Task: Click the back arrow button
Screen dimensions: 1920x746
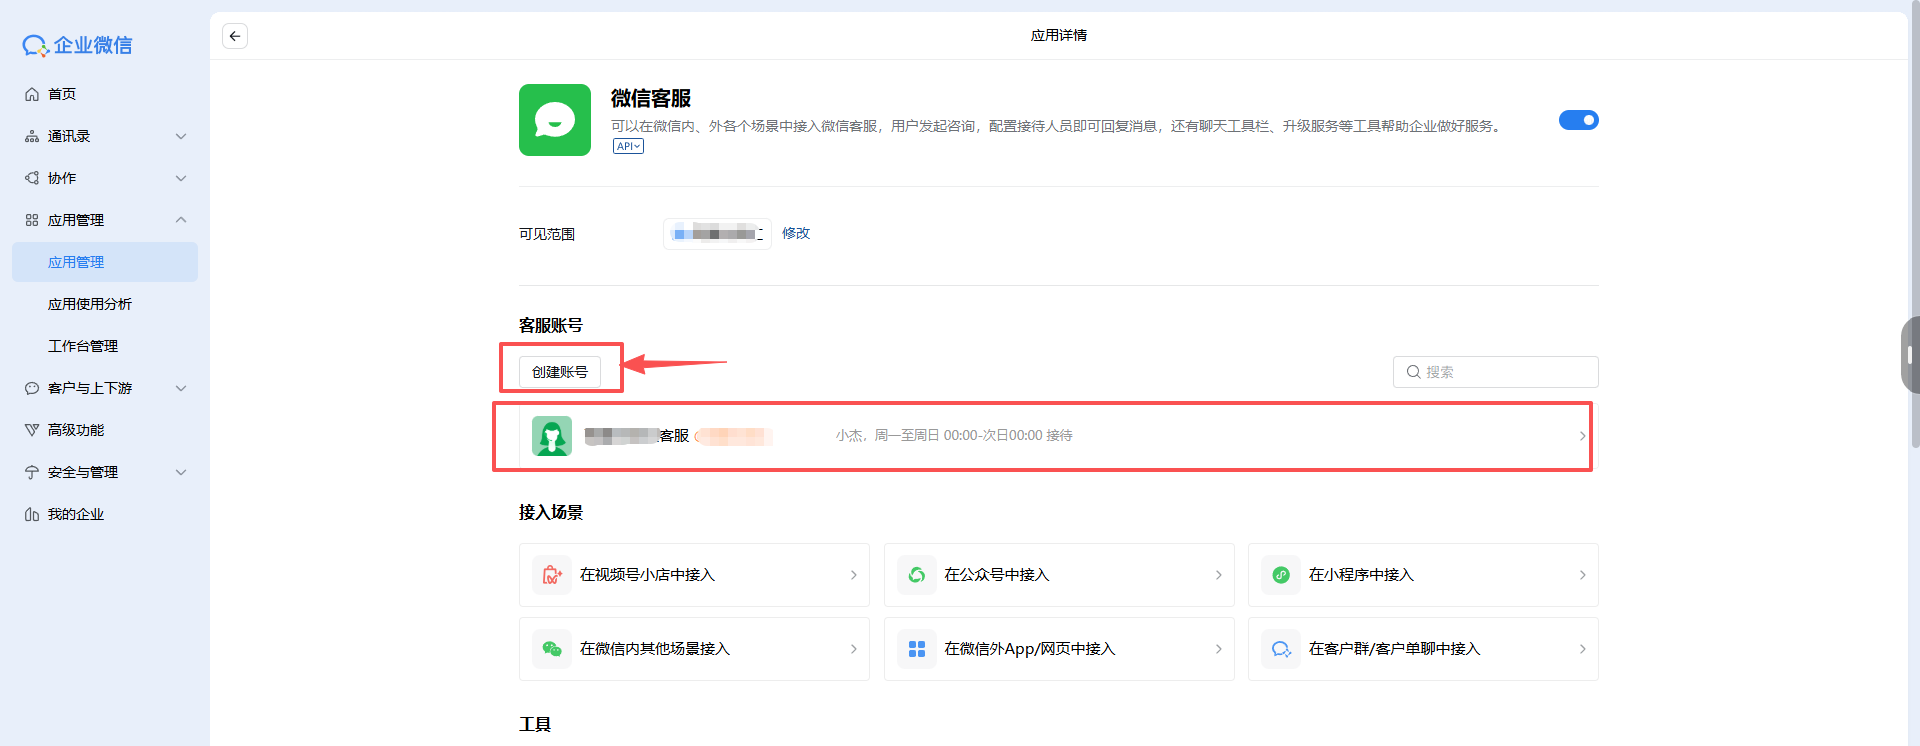Action: click(235, 36)
